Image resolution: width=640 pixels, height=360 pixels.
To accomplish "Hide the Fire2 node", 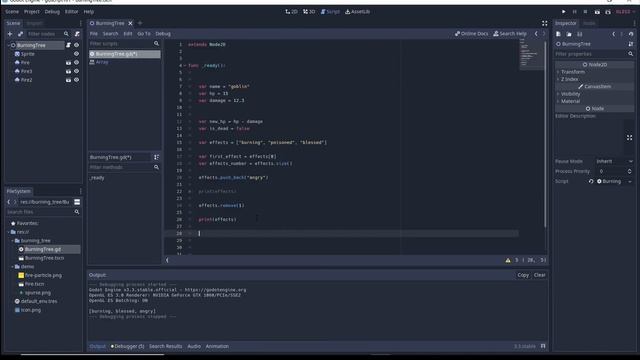I will click(x=76, y=80).
